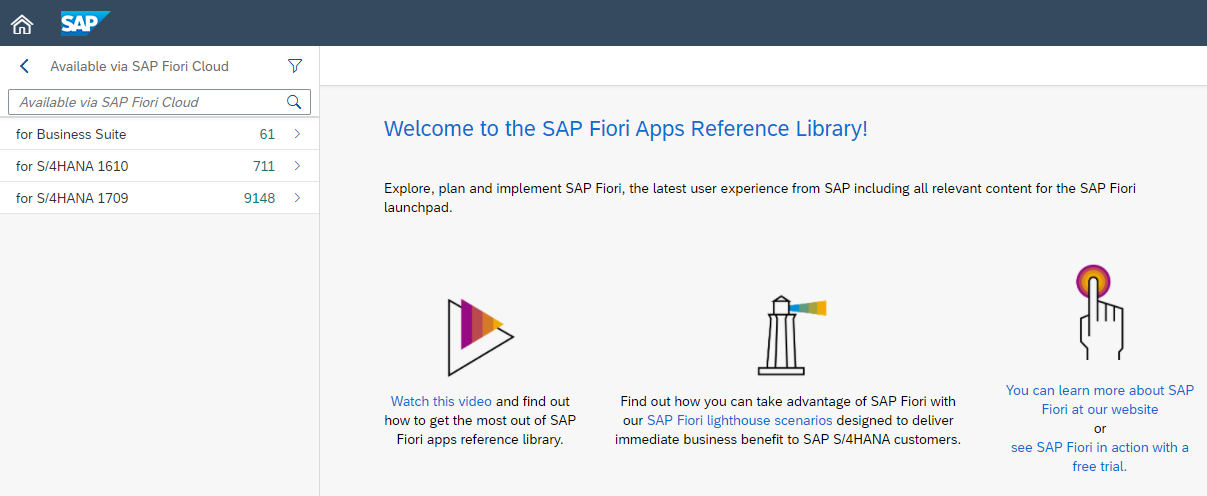Select the for S/4HANA 1610 list entry

point(160,166)
